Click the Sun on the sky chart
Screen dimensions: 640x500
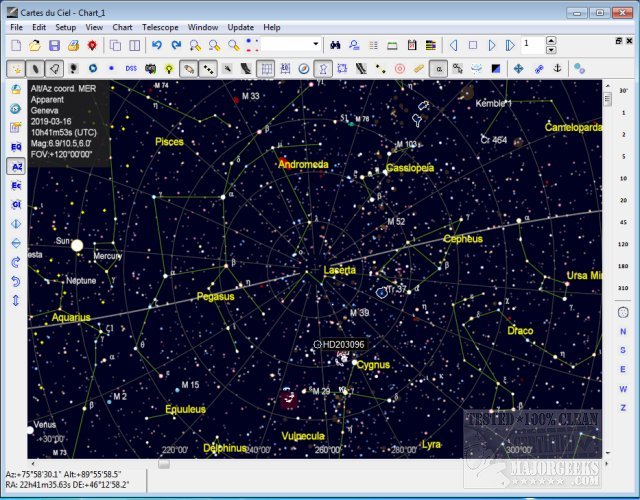tap(77, 245)
